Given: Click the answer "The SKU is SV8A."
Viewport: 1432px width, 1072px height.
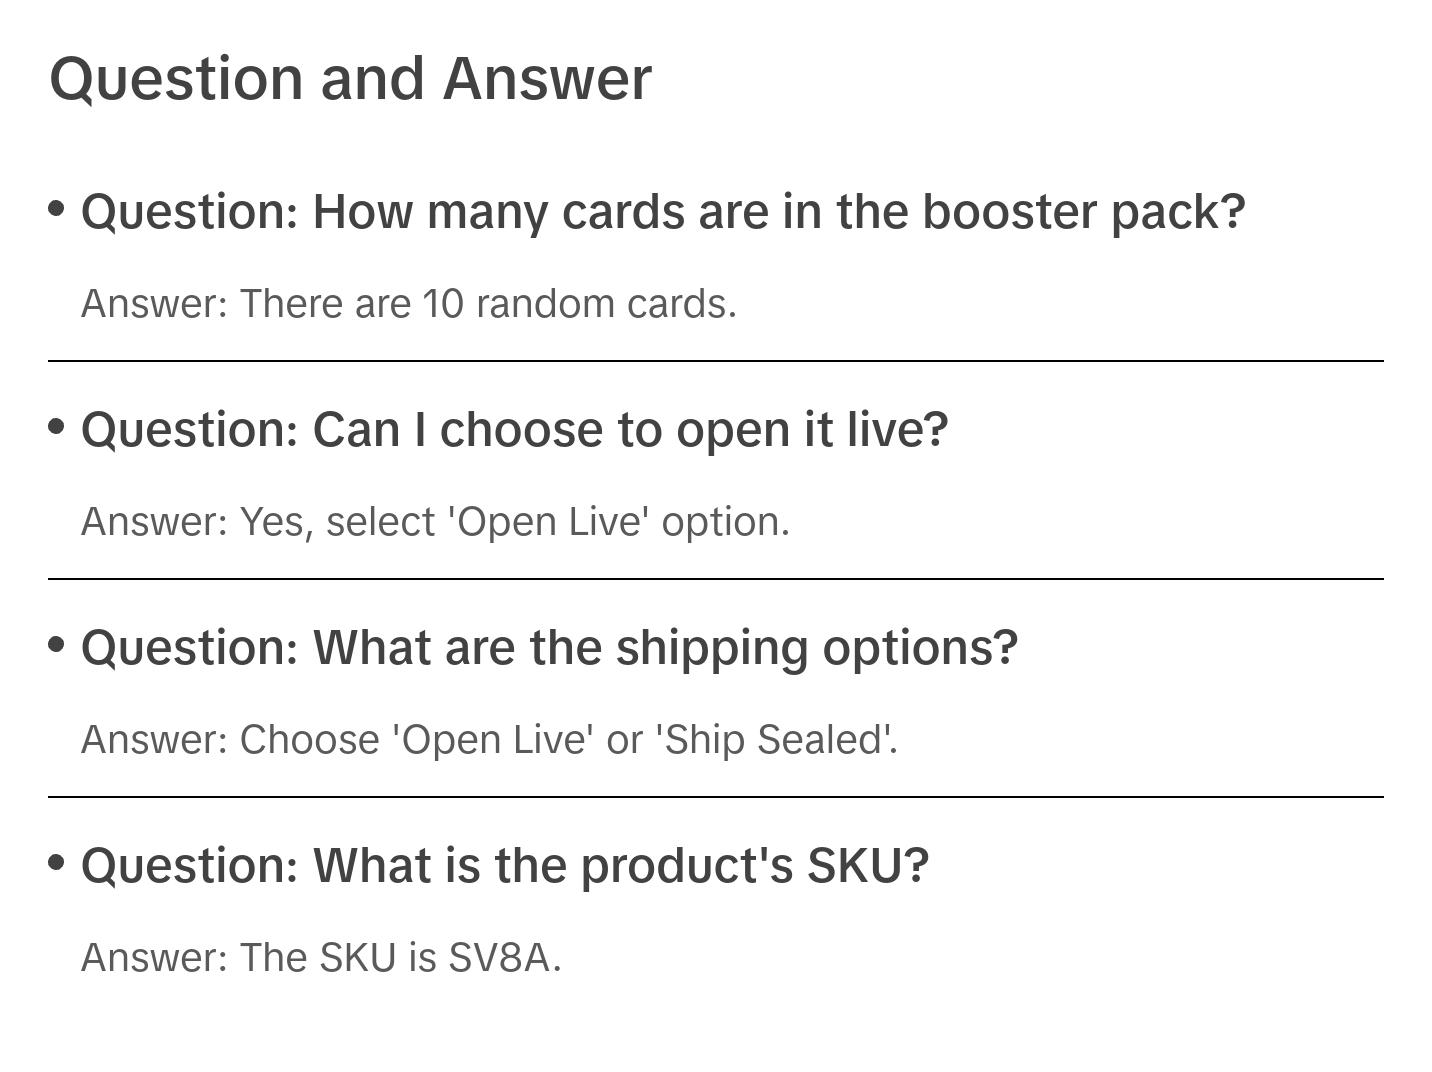Looking at the screenshot, I should (321, 958).
